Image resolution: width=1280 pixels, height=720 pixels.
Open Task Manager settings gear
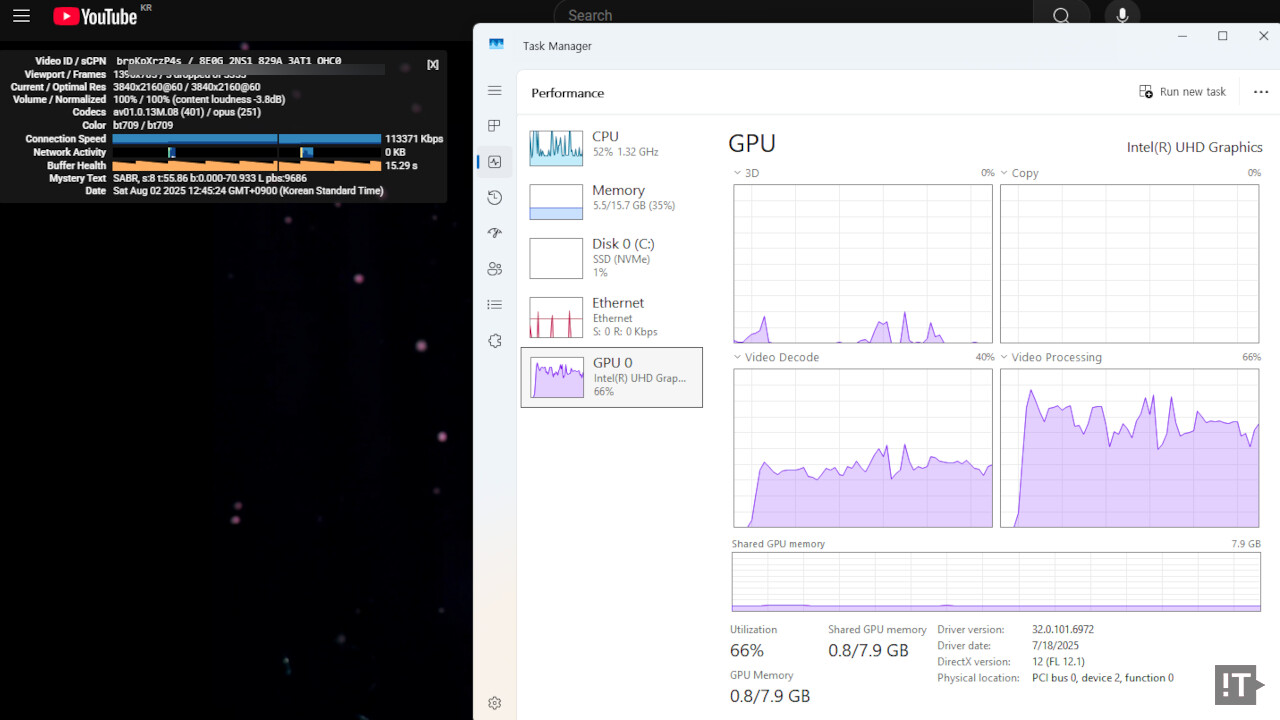pos(494,703)
